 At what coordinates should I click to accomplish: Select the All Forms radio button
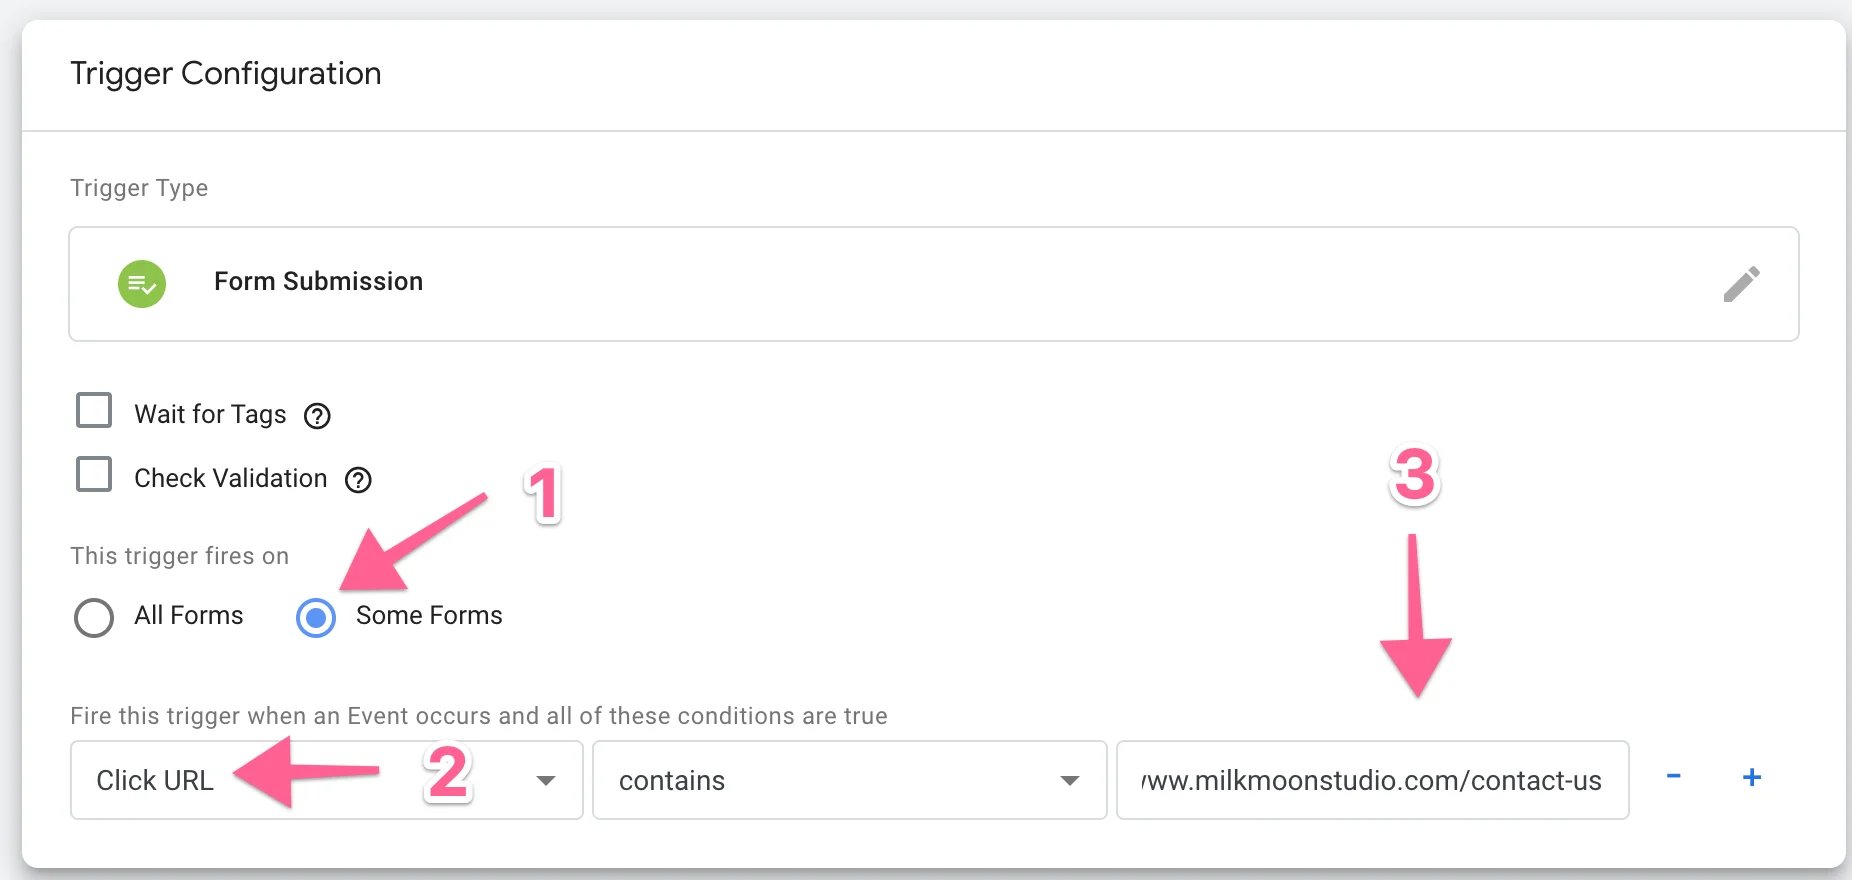(93, 618)
